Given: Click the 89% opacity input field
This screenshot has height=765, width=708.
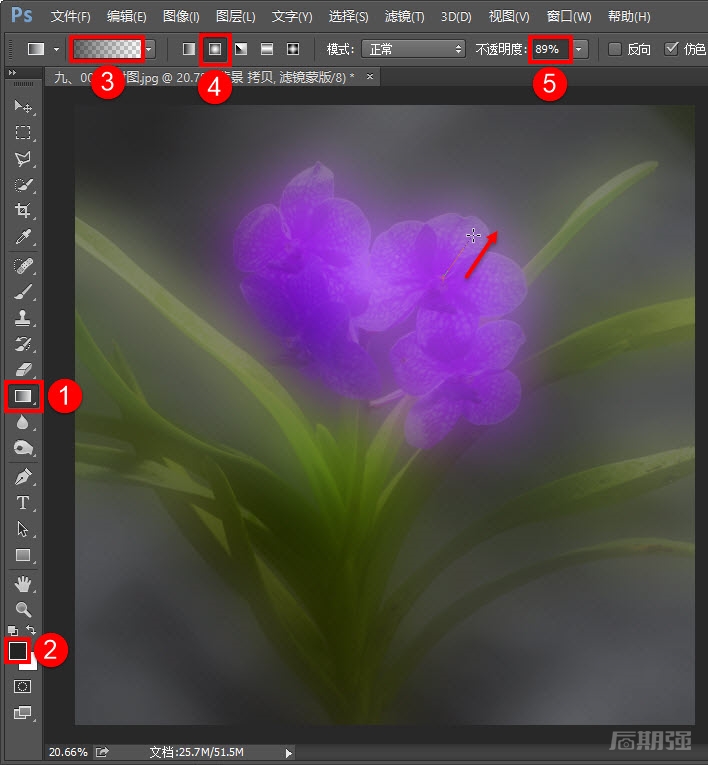Looking at the screenshot, I should pos(550,49).
